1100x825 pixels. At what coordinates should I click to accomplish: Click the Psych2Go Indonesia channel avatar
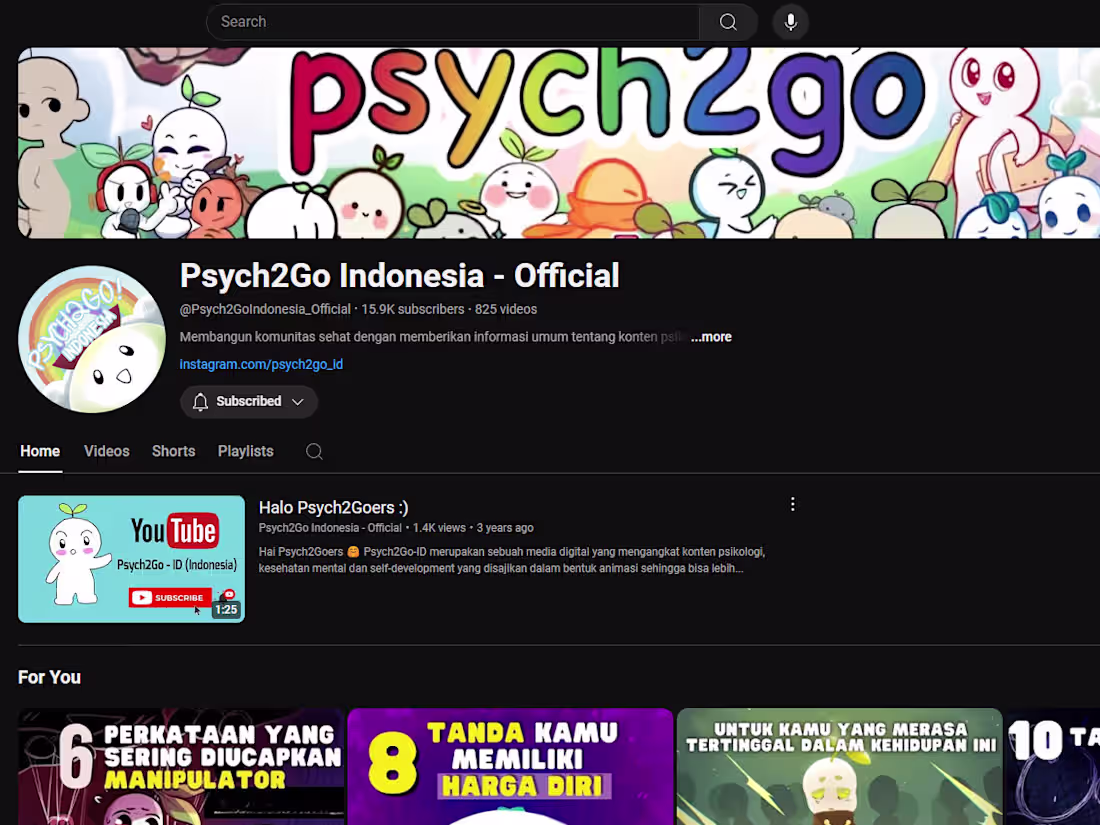pyautogui.click(x=91, y=338)
